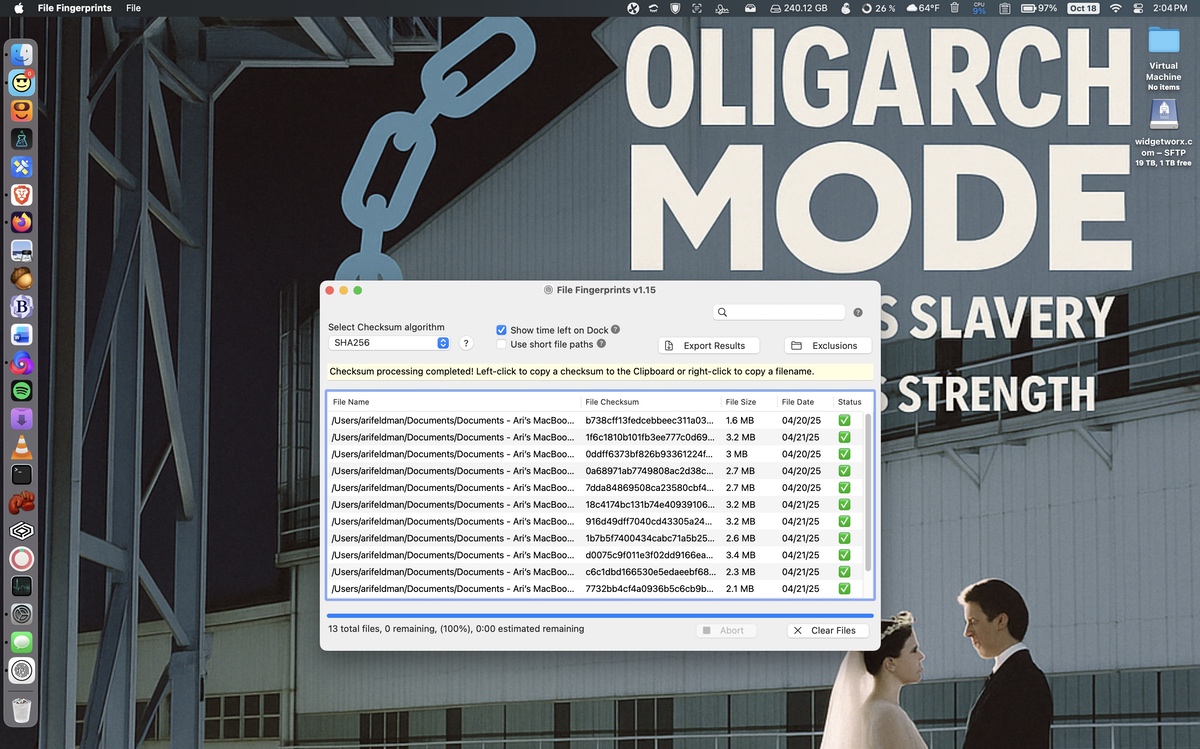This screenshot has height=749, width=1200.
Task: Open VLC media player from the Dock
Action: [21, 447]
